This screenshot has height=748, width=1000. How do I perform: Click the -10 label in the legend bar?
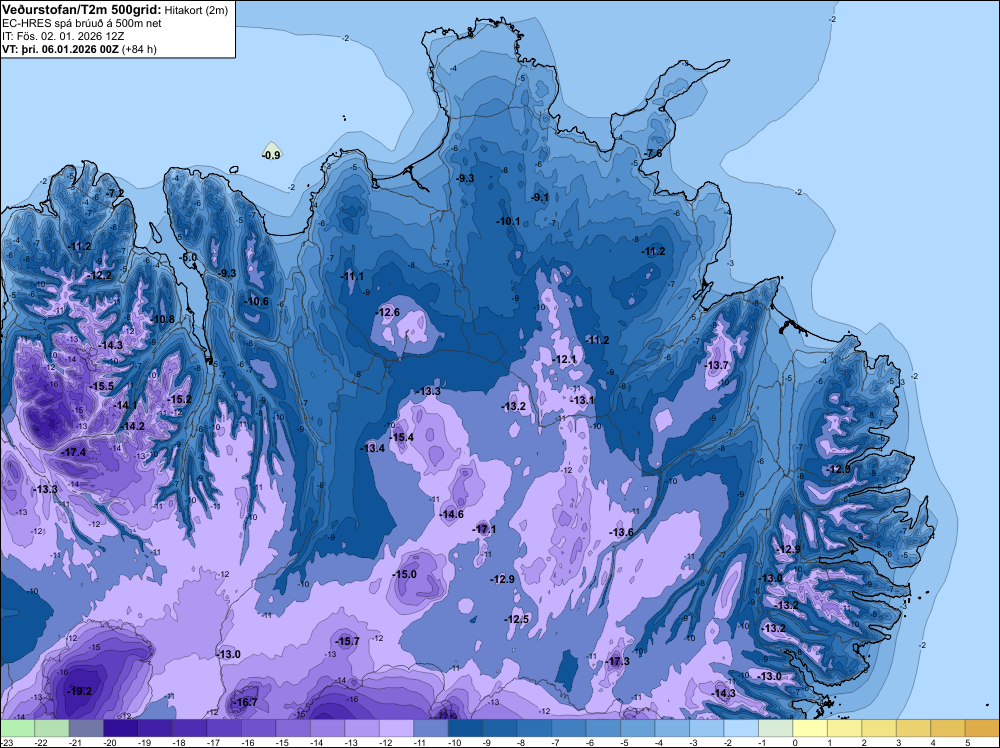[455, 742]
